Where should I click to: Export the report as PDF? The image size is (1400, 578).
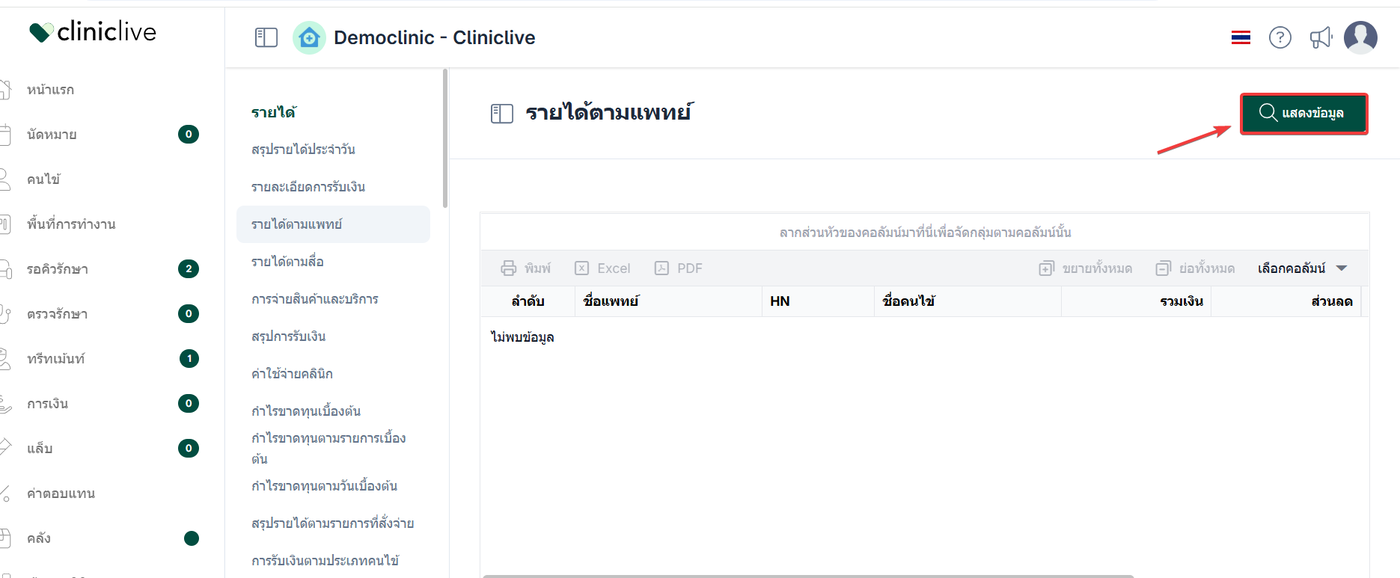tap(678, 268)
